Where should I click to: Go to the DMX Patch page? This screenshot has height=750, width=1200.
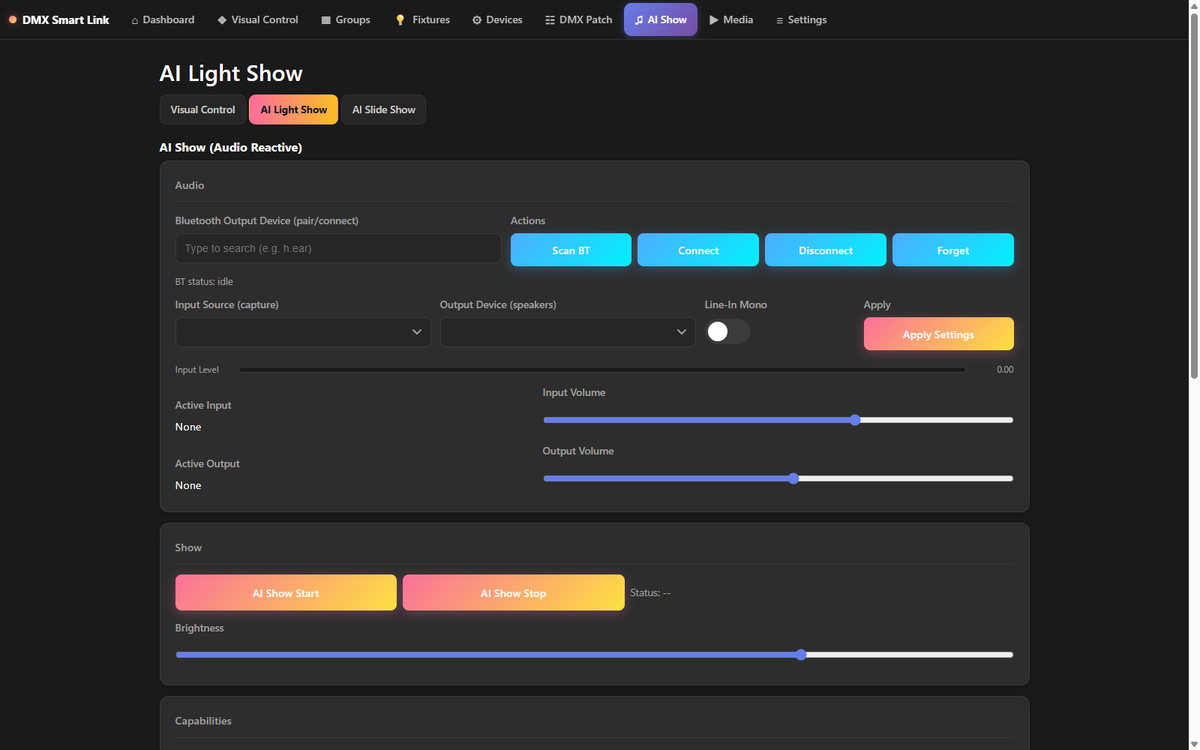coord(579,20)
